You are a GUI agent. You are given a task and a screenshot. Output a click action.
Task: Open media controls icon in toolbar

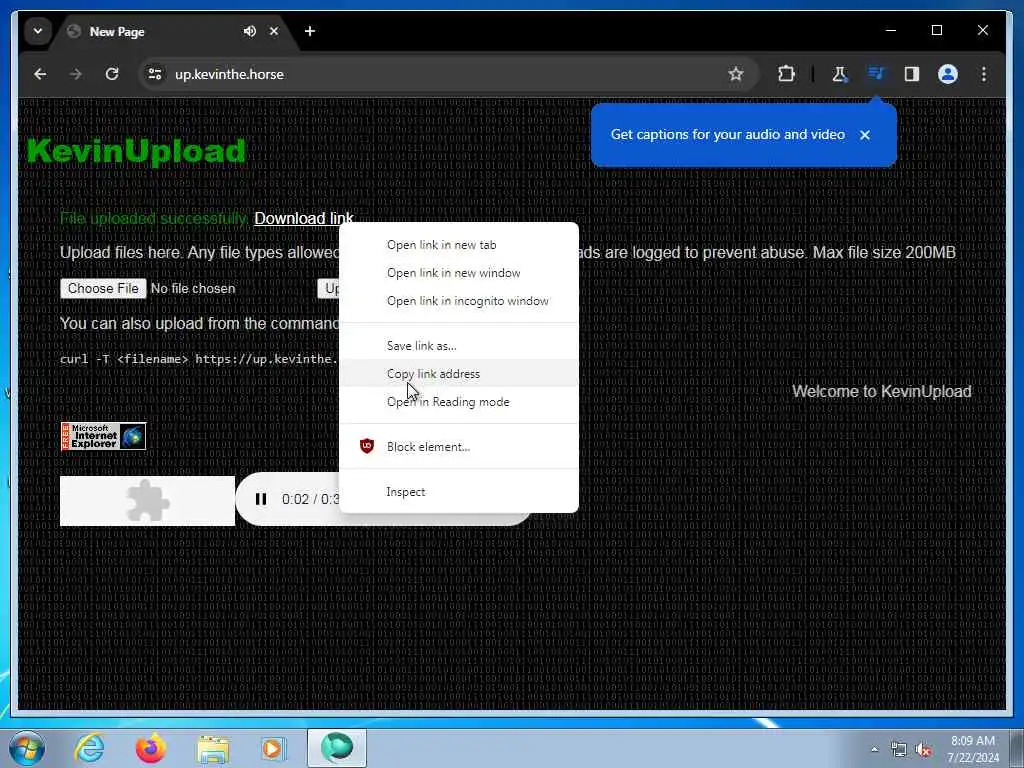tap(876, 74)
